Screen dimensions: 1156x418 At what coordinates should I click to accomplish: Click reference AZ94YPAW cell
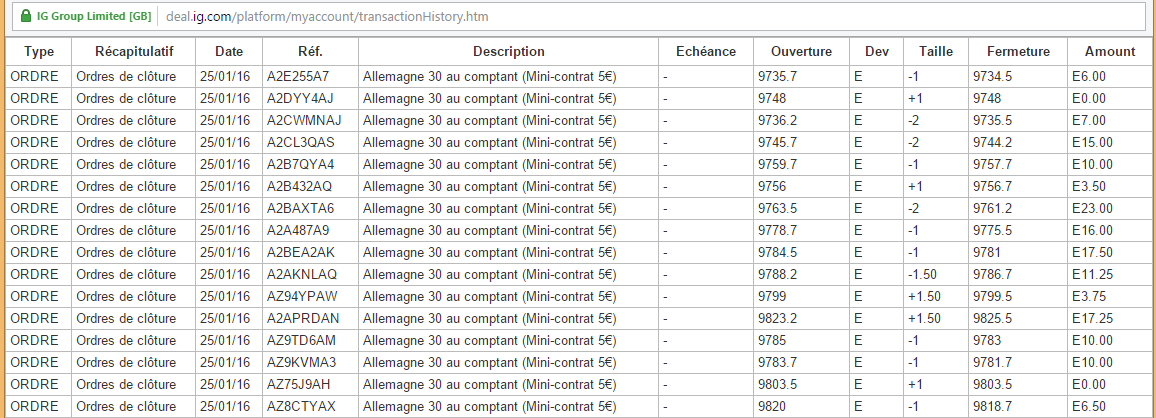(301, 296)
